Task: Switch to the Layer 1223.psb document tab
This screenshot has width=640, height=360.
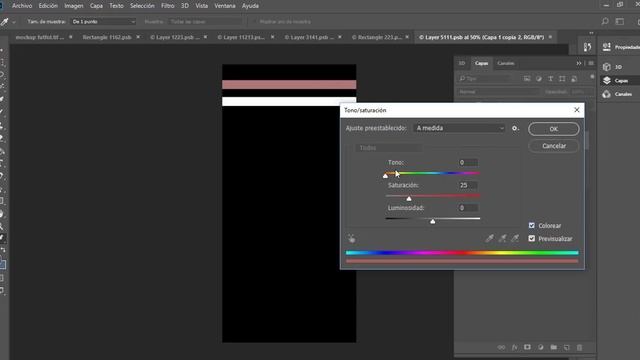Action: point(175,37)
